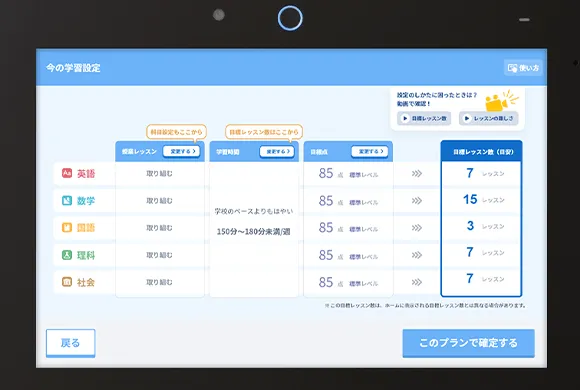
Task: Click the 科目設定もここから speech bubble
Action: (176, 132)
